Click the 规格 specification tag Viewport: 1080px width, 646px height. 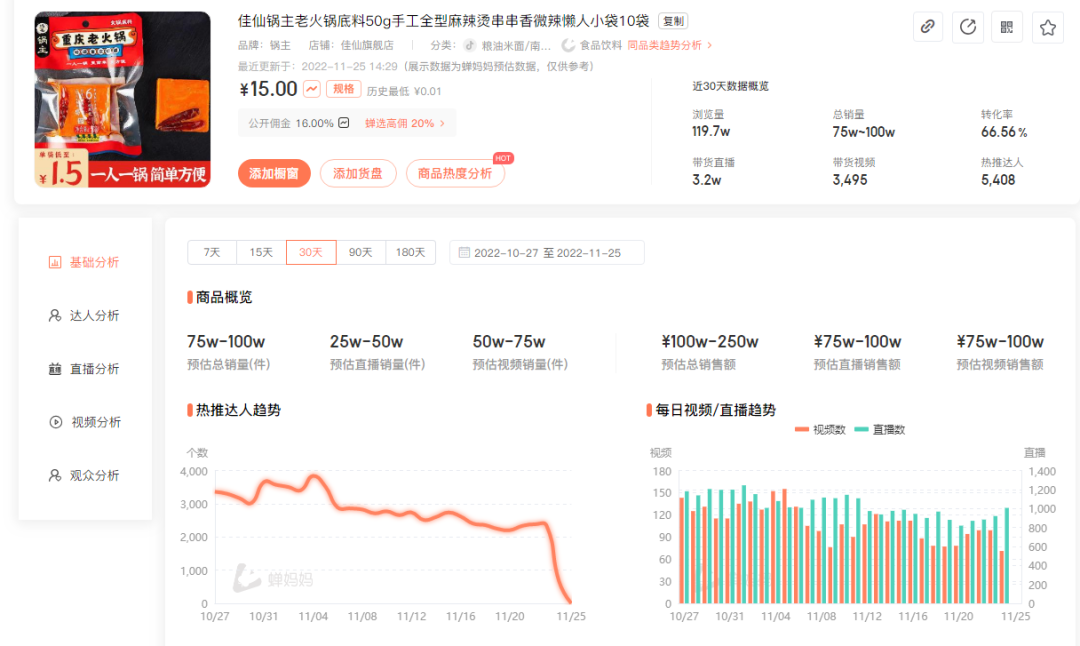pos(344,89)
